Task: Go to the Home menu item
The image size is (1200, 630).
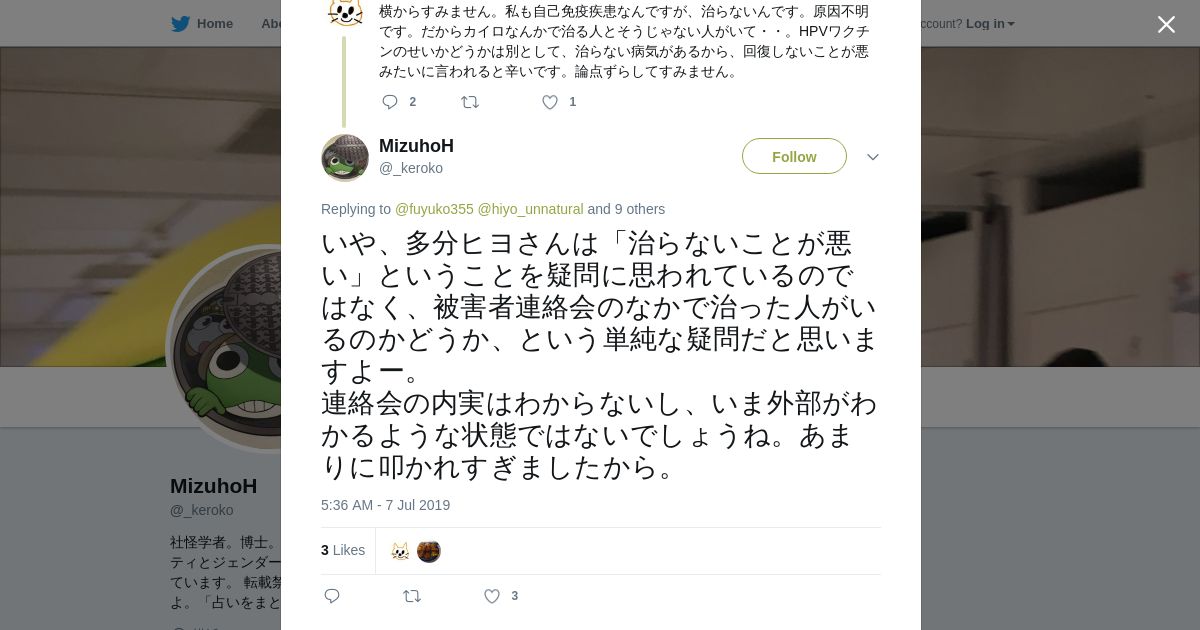Action: 214,24
